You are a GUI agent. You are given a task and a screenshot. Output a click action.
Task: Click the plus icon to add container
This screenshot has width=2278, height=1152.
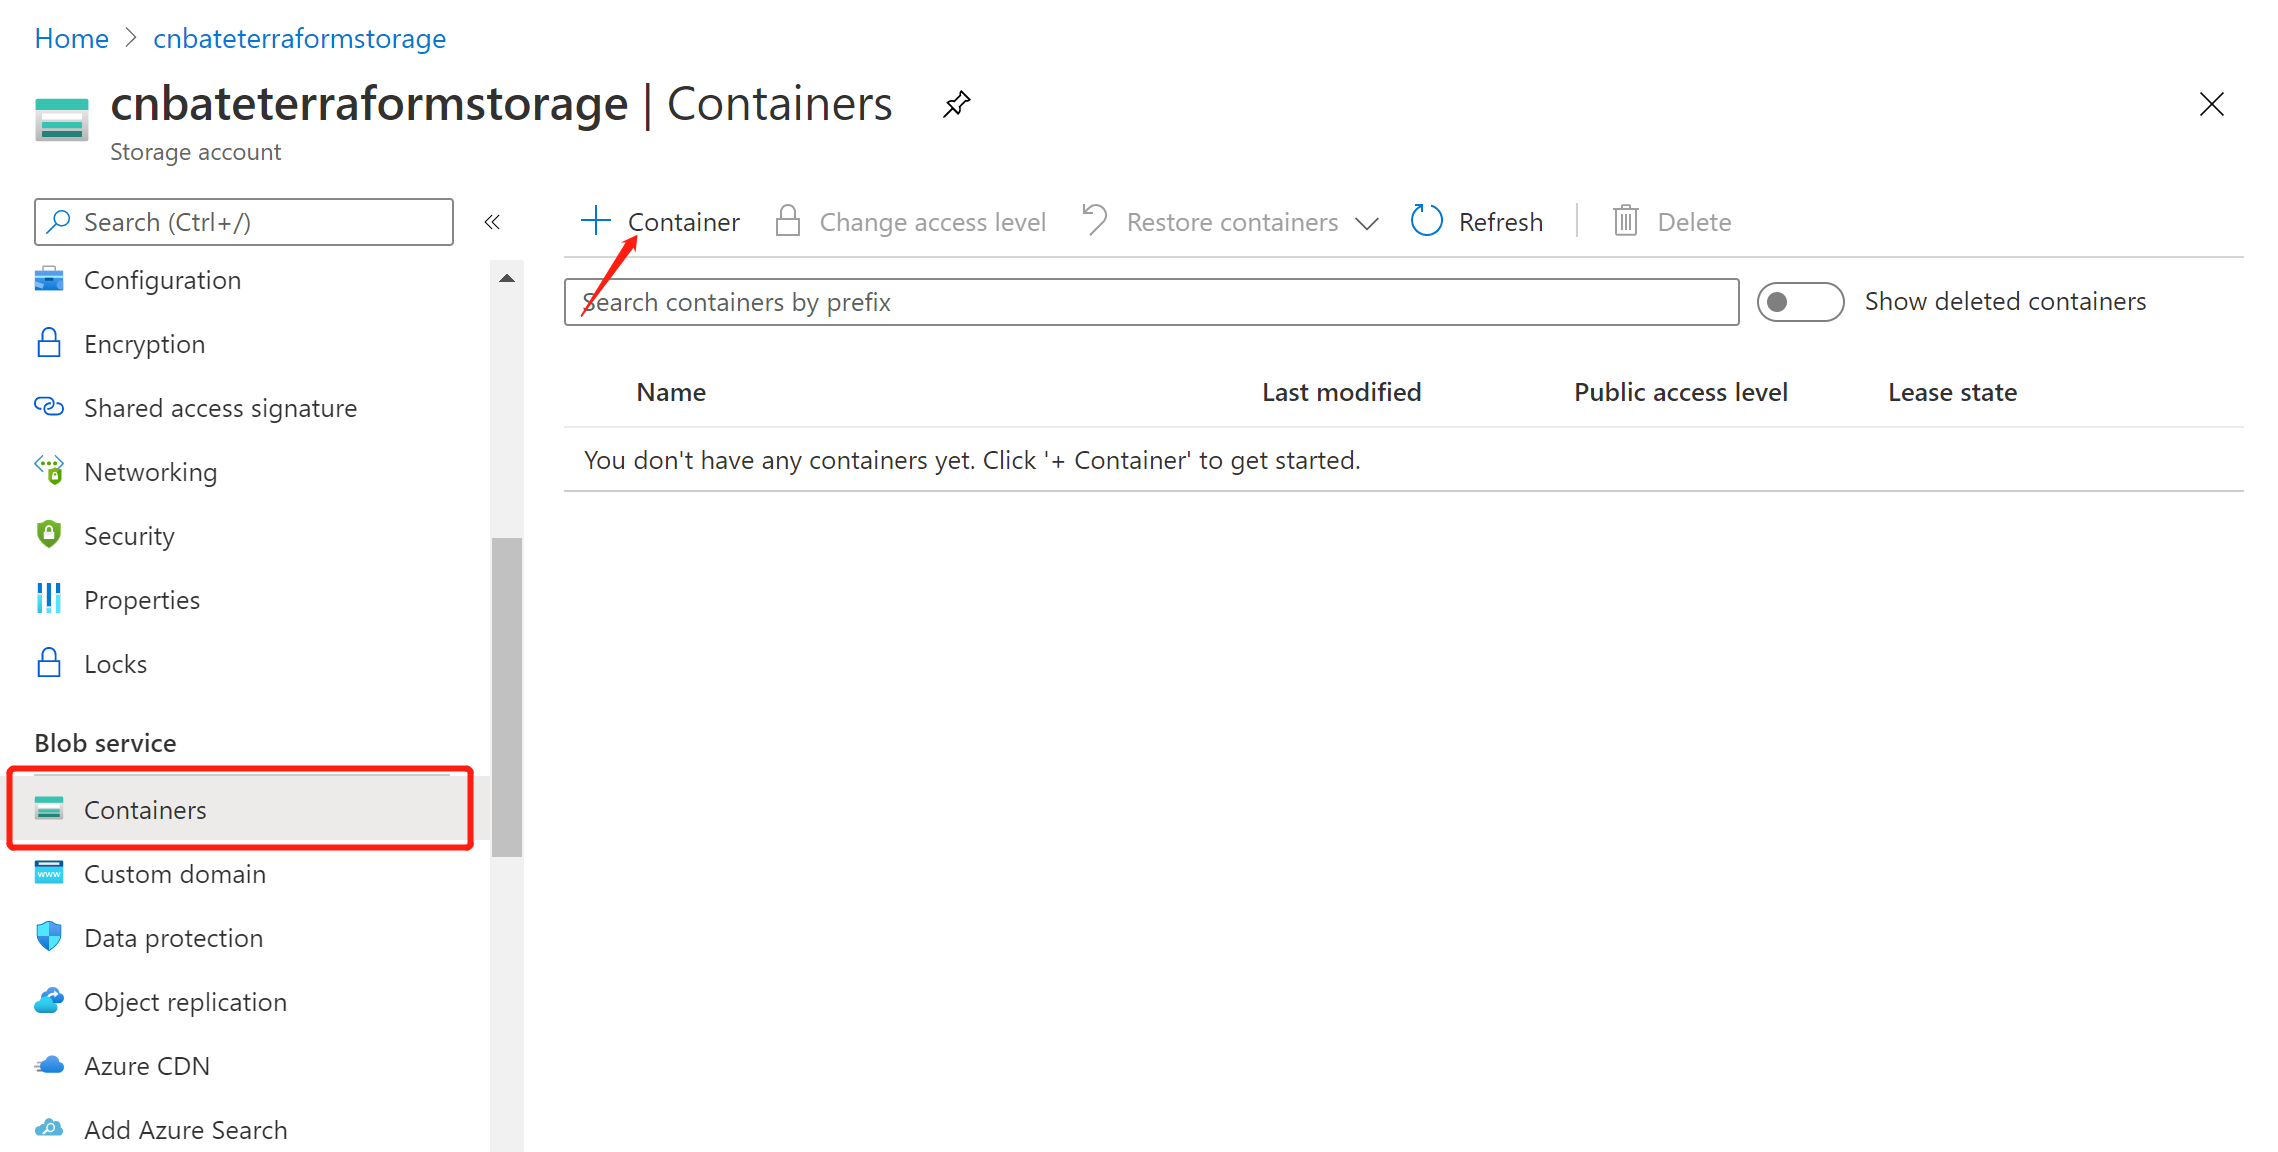(x=596, y=221)
